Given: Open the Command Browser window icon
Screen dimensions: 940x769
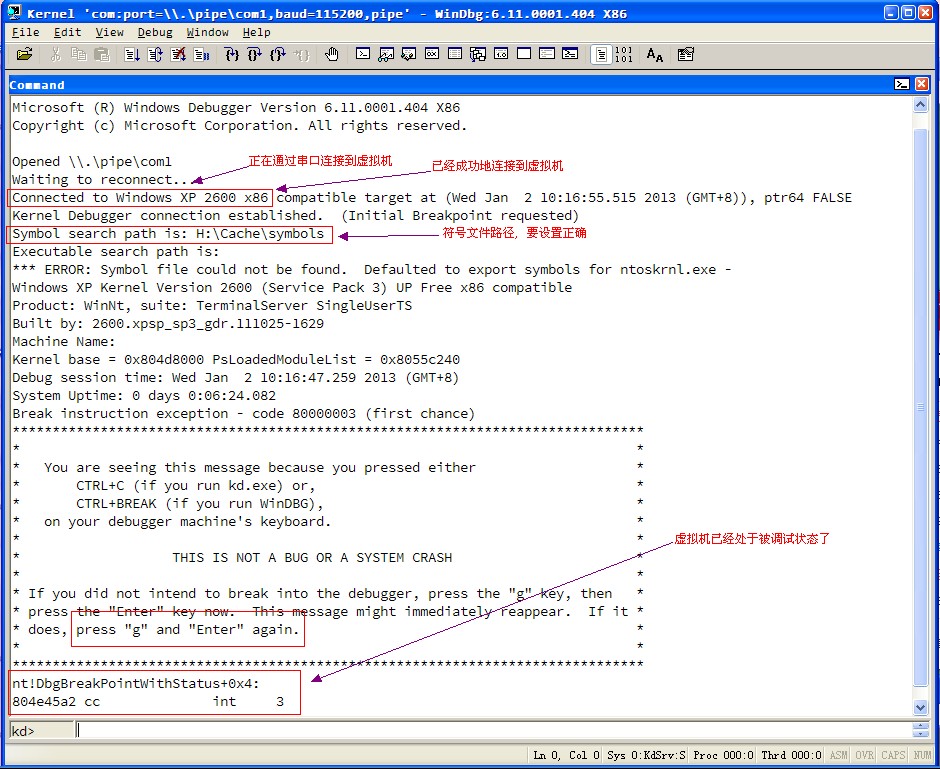Looking at the screenshot, I should (570, 54).
